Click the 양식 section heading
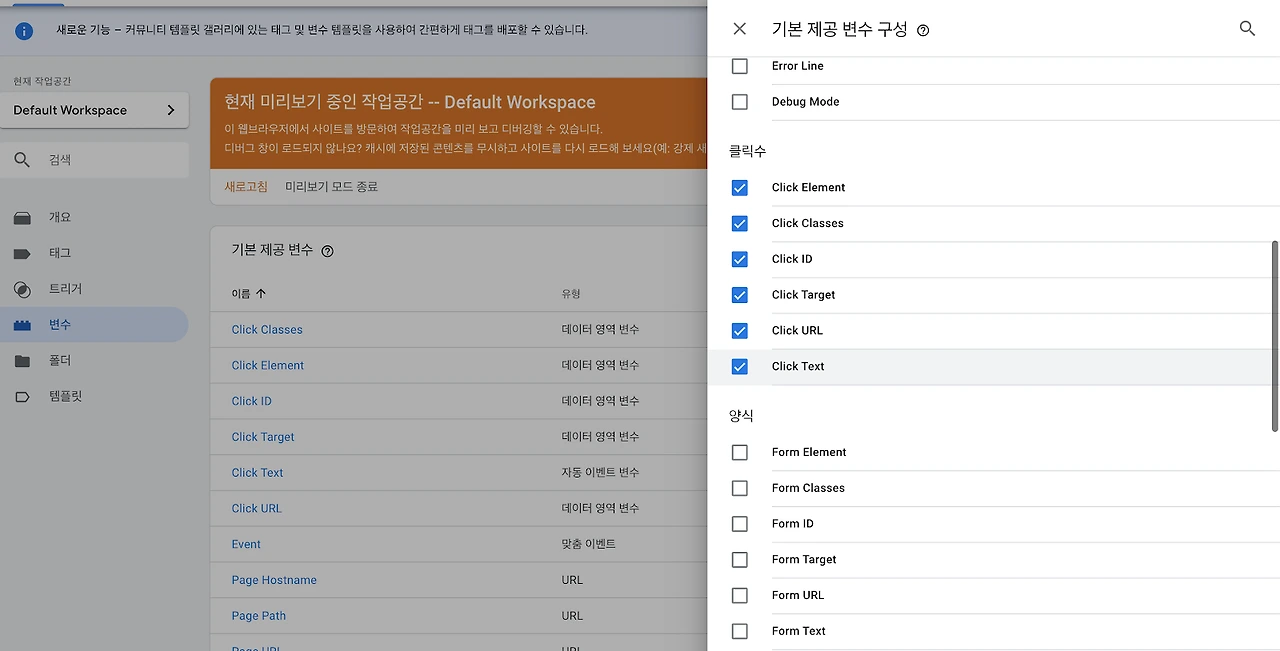Viewport: 1280px width, 651px height. (x=741, y=416)
